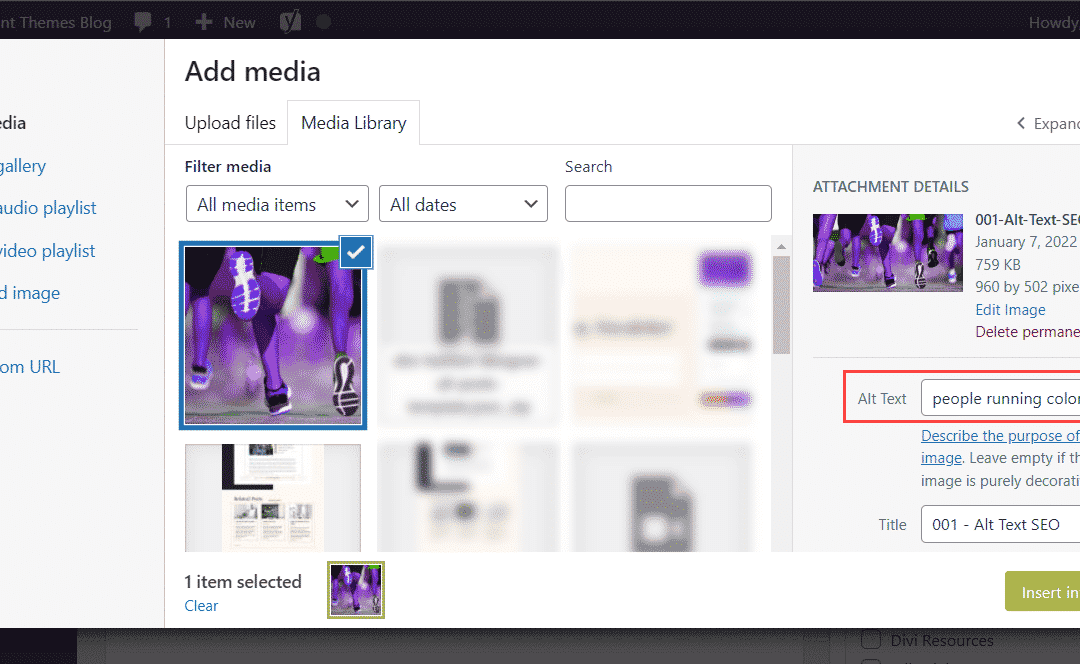Toggle the Divi Resources checkbox

tap(871, 640)
